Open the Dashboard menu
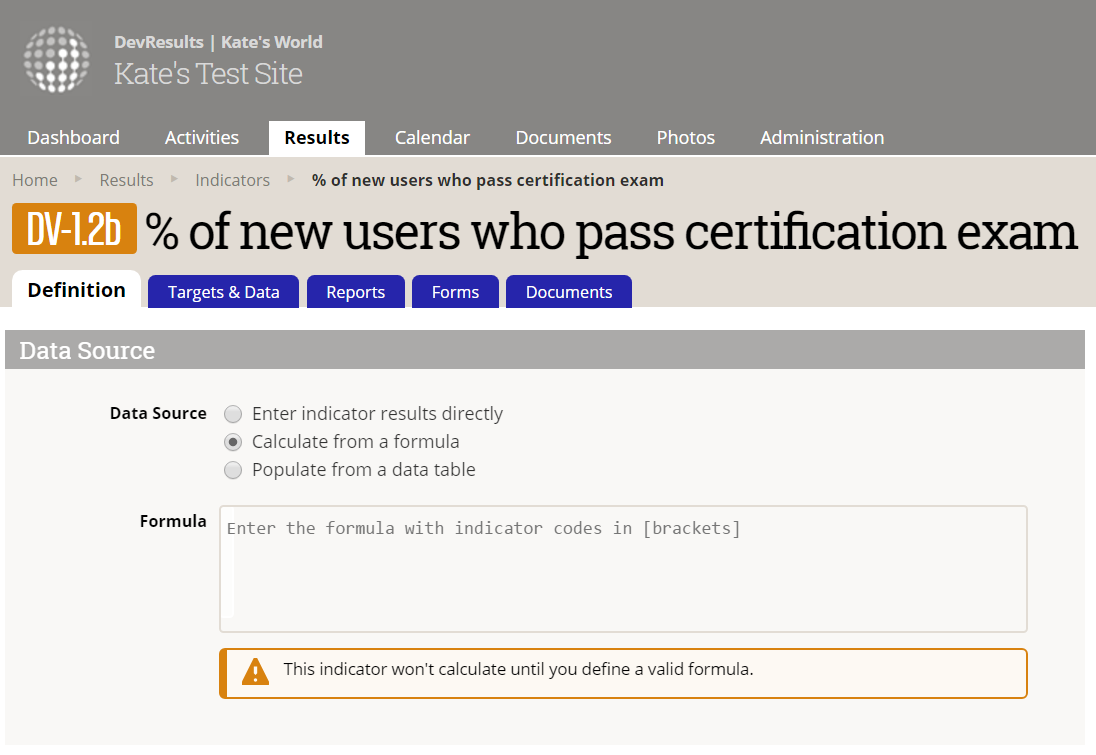 pyautogui.click(x=73, y=138)
